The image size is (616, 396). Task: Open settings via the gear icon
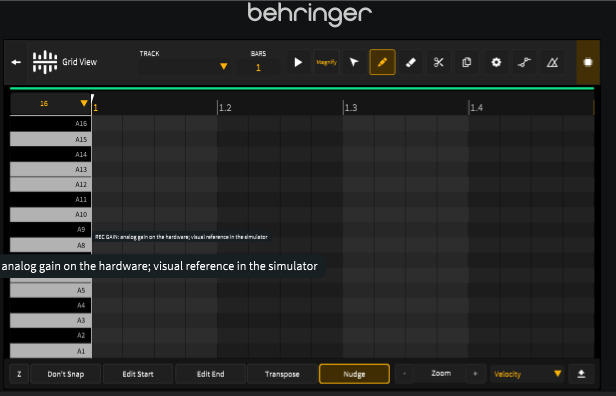coord(496,62)
